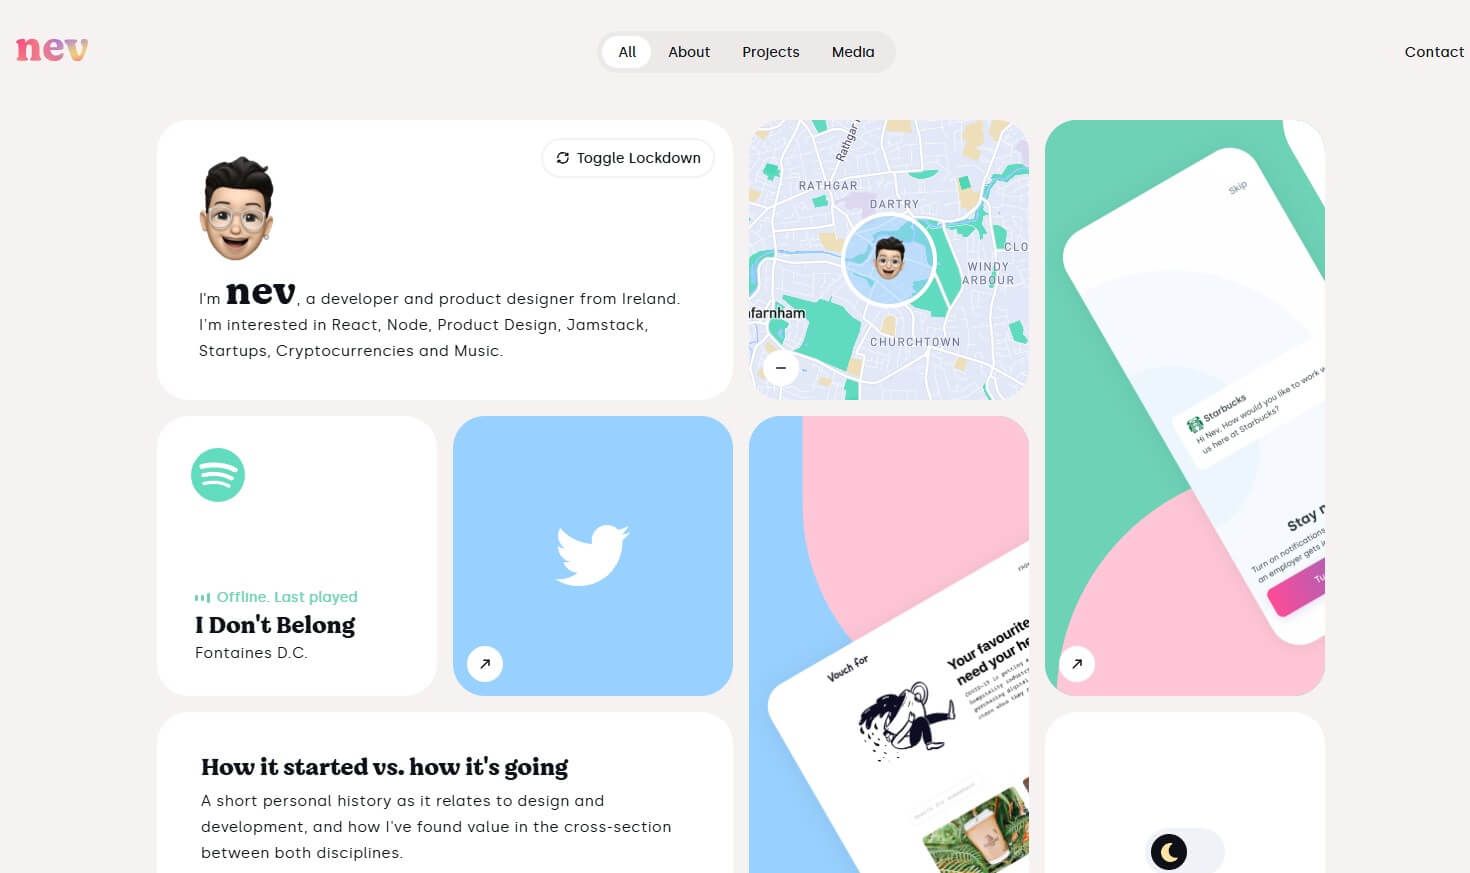This screenshot has width=1470, height=873.
Task: Click the Twitter bird icon
Action: point(592,555)
